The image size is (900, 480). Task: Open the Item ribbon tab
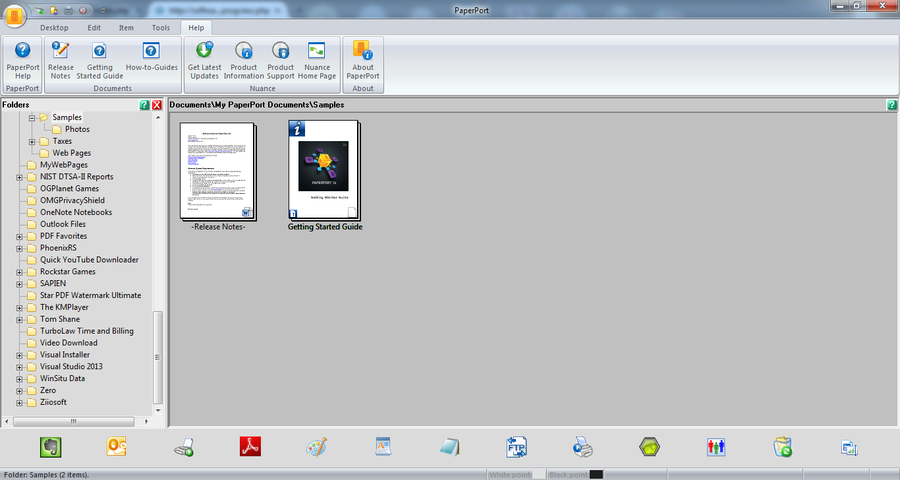(x=126, y=28)
